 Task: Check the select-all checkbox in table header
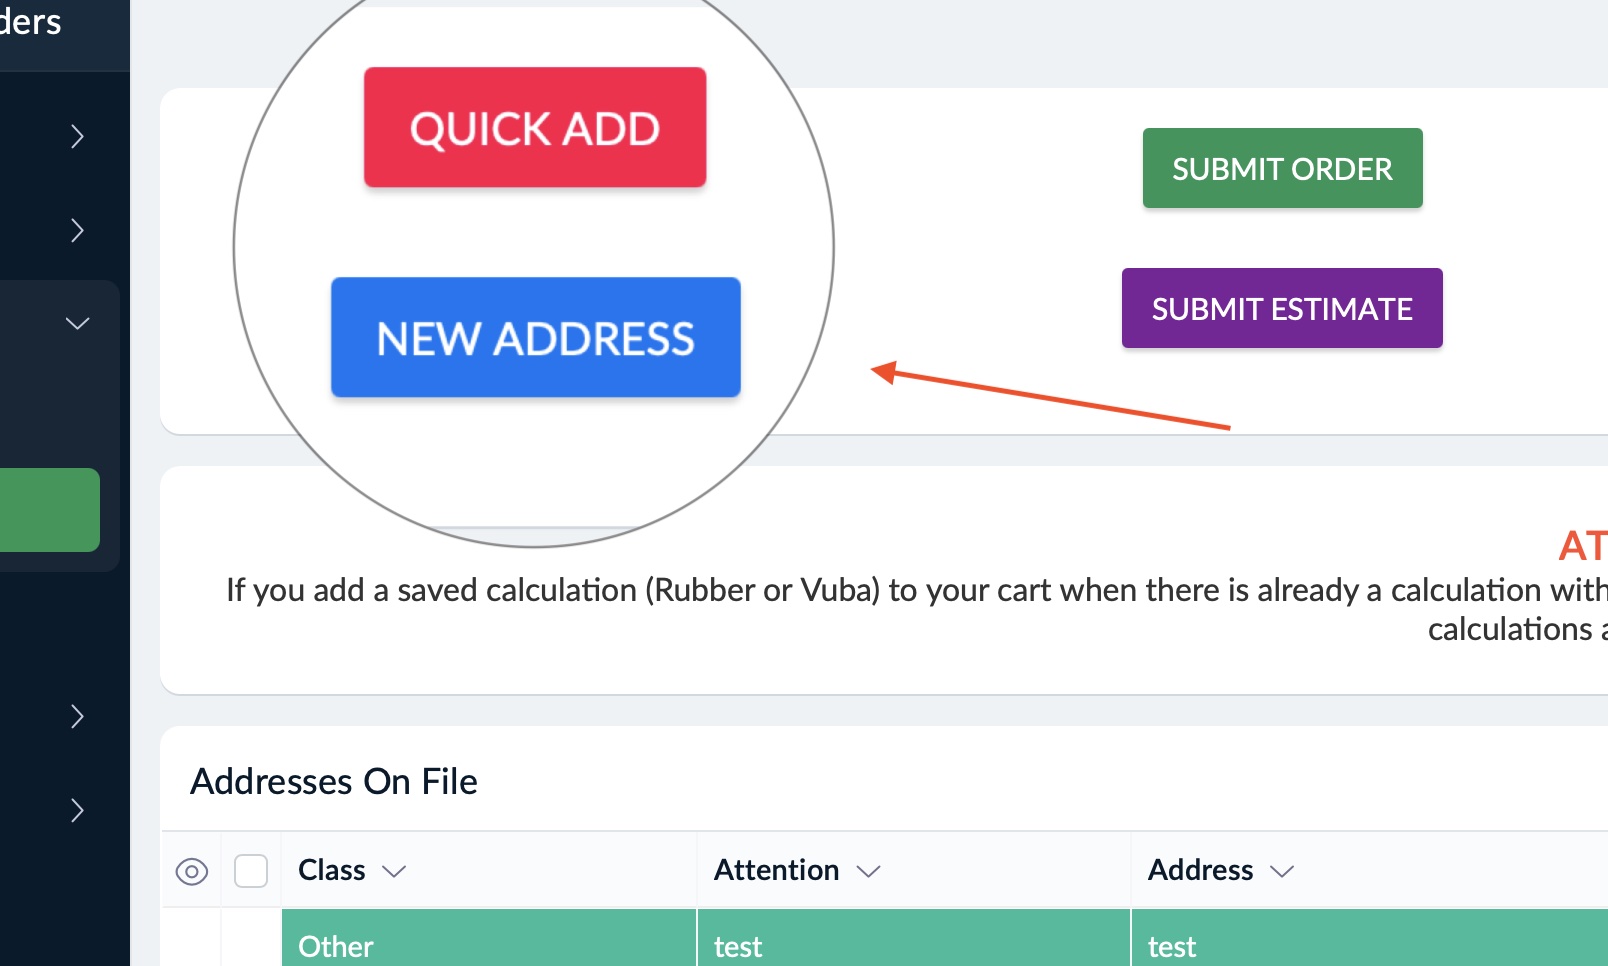(251, 871)
